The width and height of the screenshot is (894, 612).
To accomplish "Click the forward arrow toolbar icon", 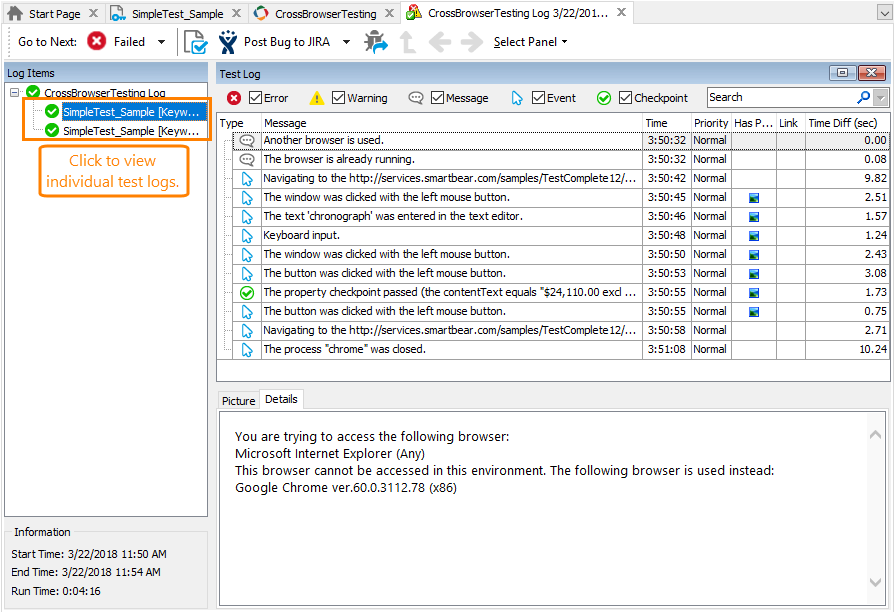I will click(x=472, y=42).
